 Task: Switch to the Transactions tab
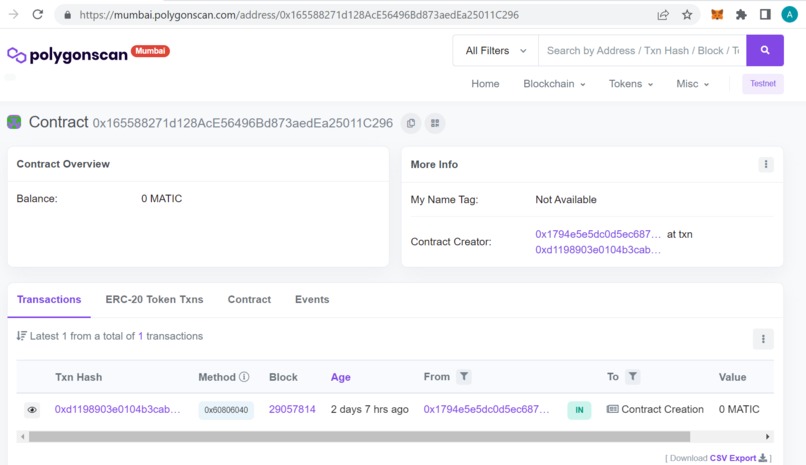49,300
